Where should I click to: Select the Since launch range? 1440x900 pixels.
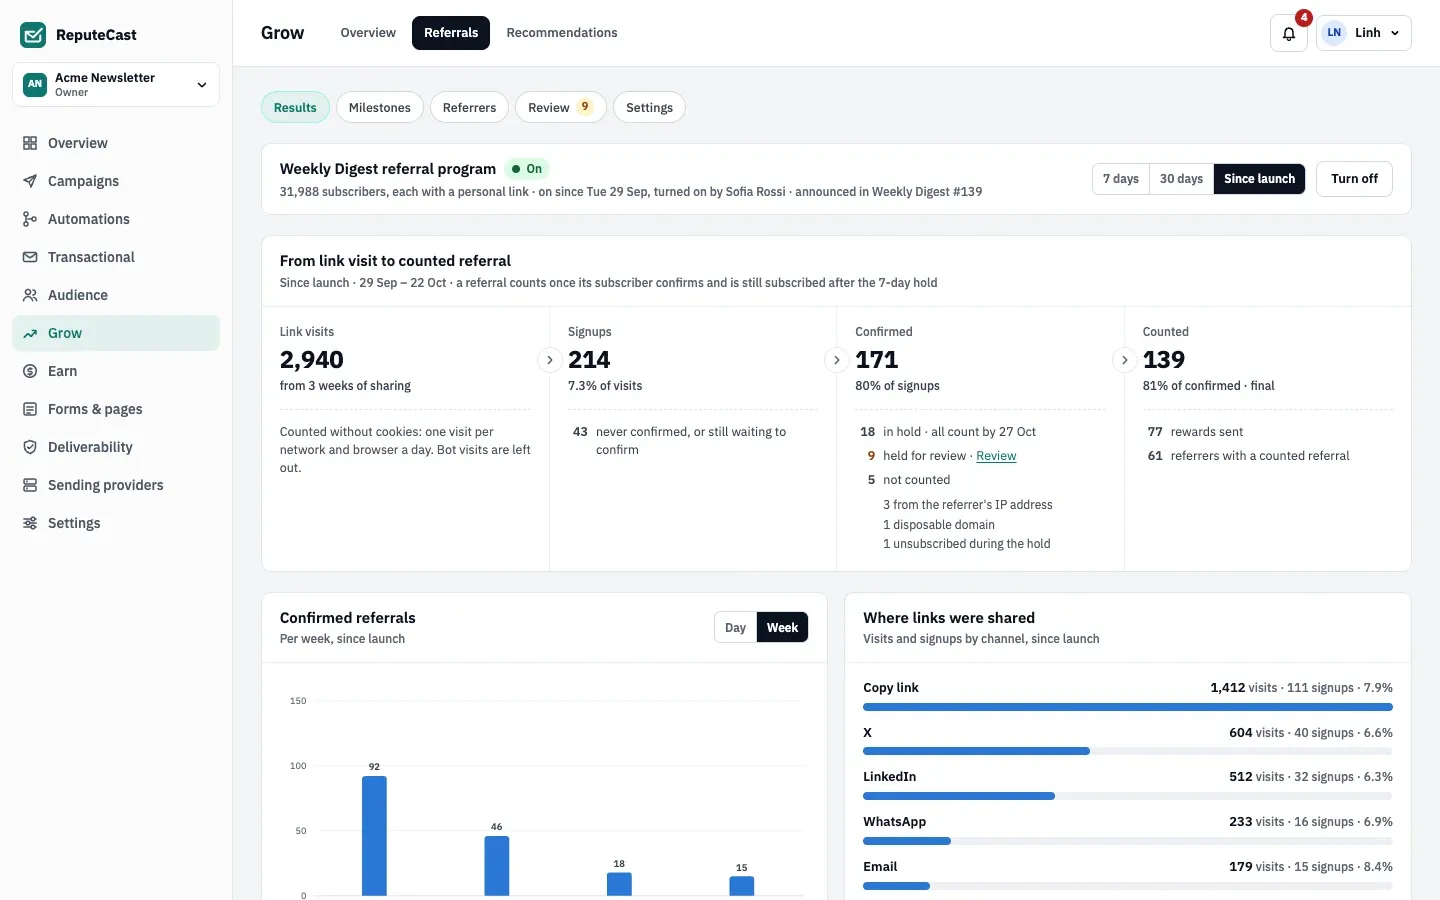pyautogui.click(x=1259, y=179)
